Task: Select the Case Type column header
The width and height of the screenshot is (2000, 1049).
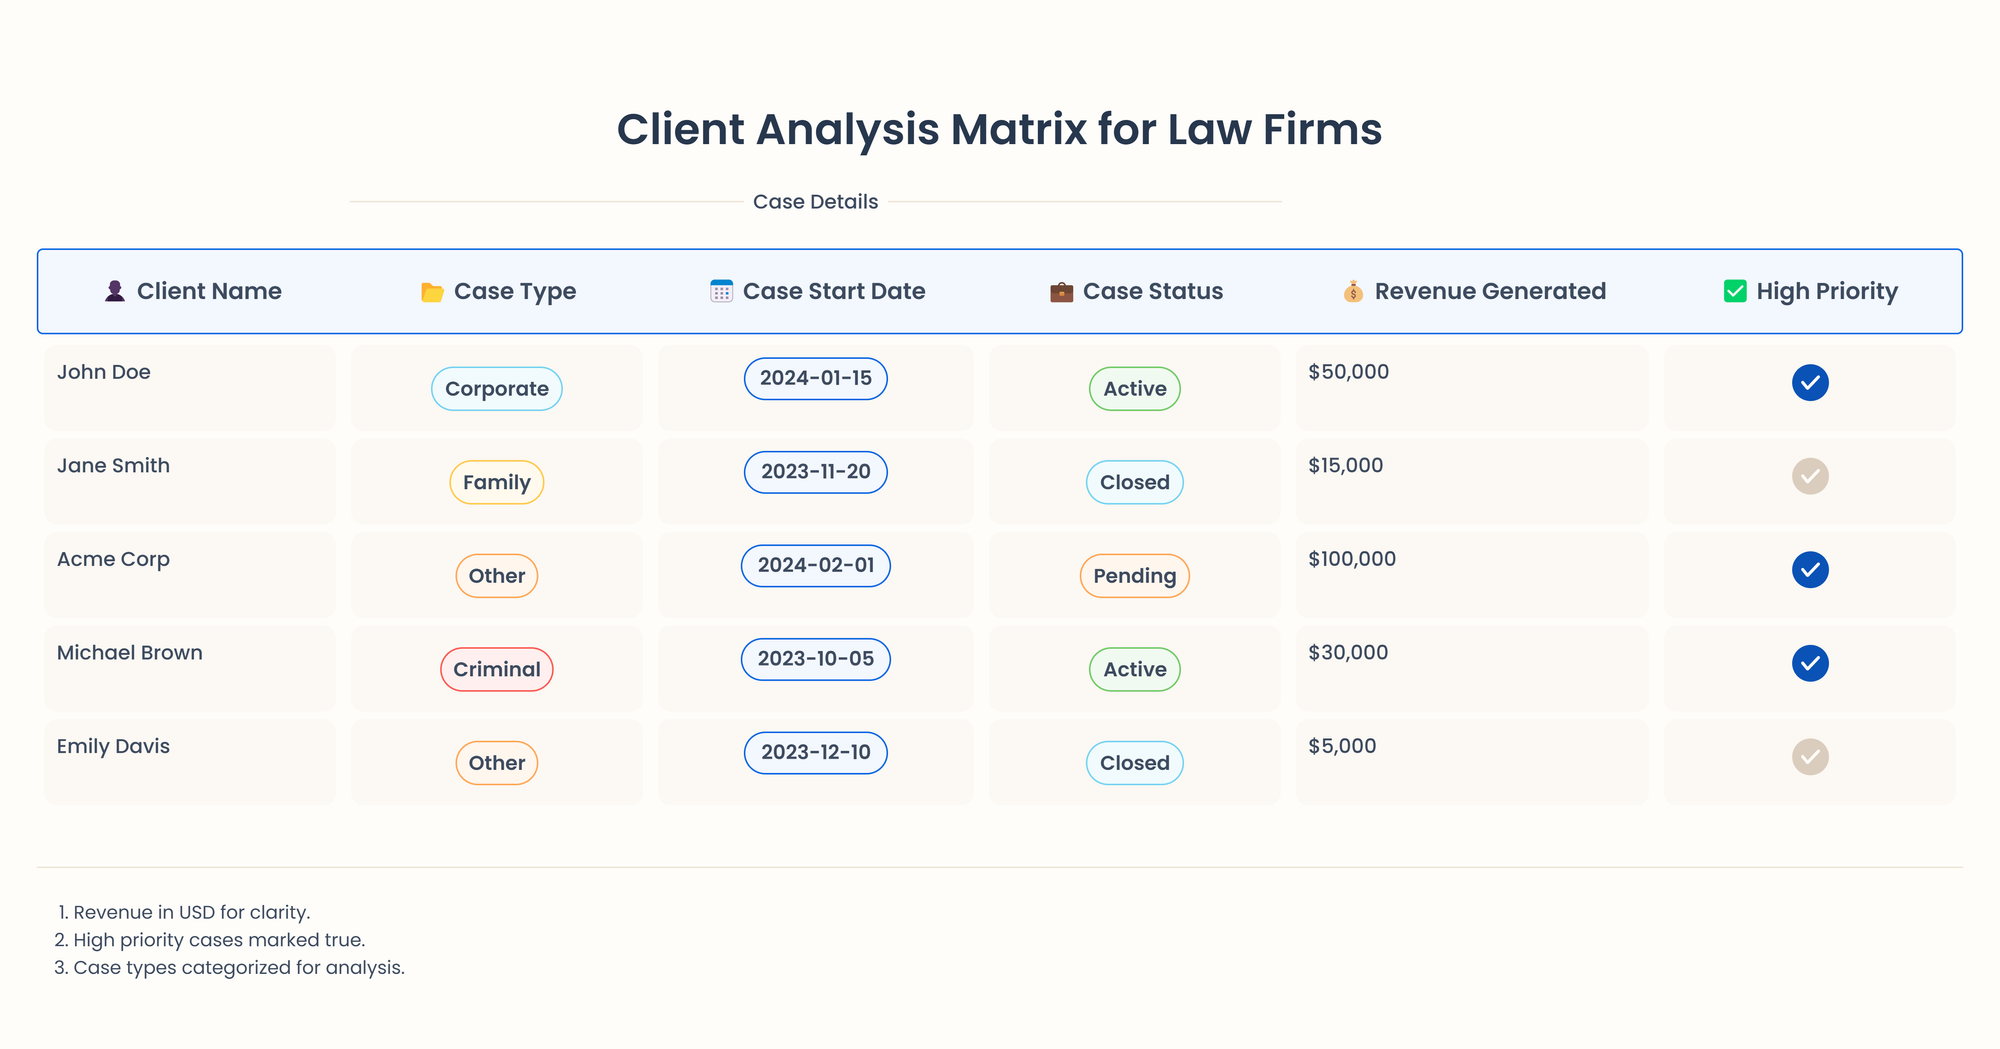Action: click(x=499, y=291)
